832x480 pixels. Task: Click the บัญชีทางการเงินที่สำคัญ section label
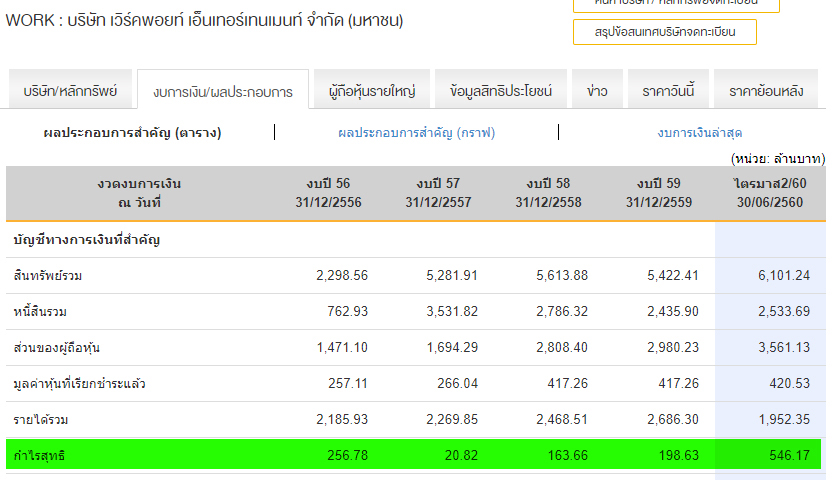tap(86, 240)
